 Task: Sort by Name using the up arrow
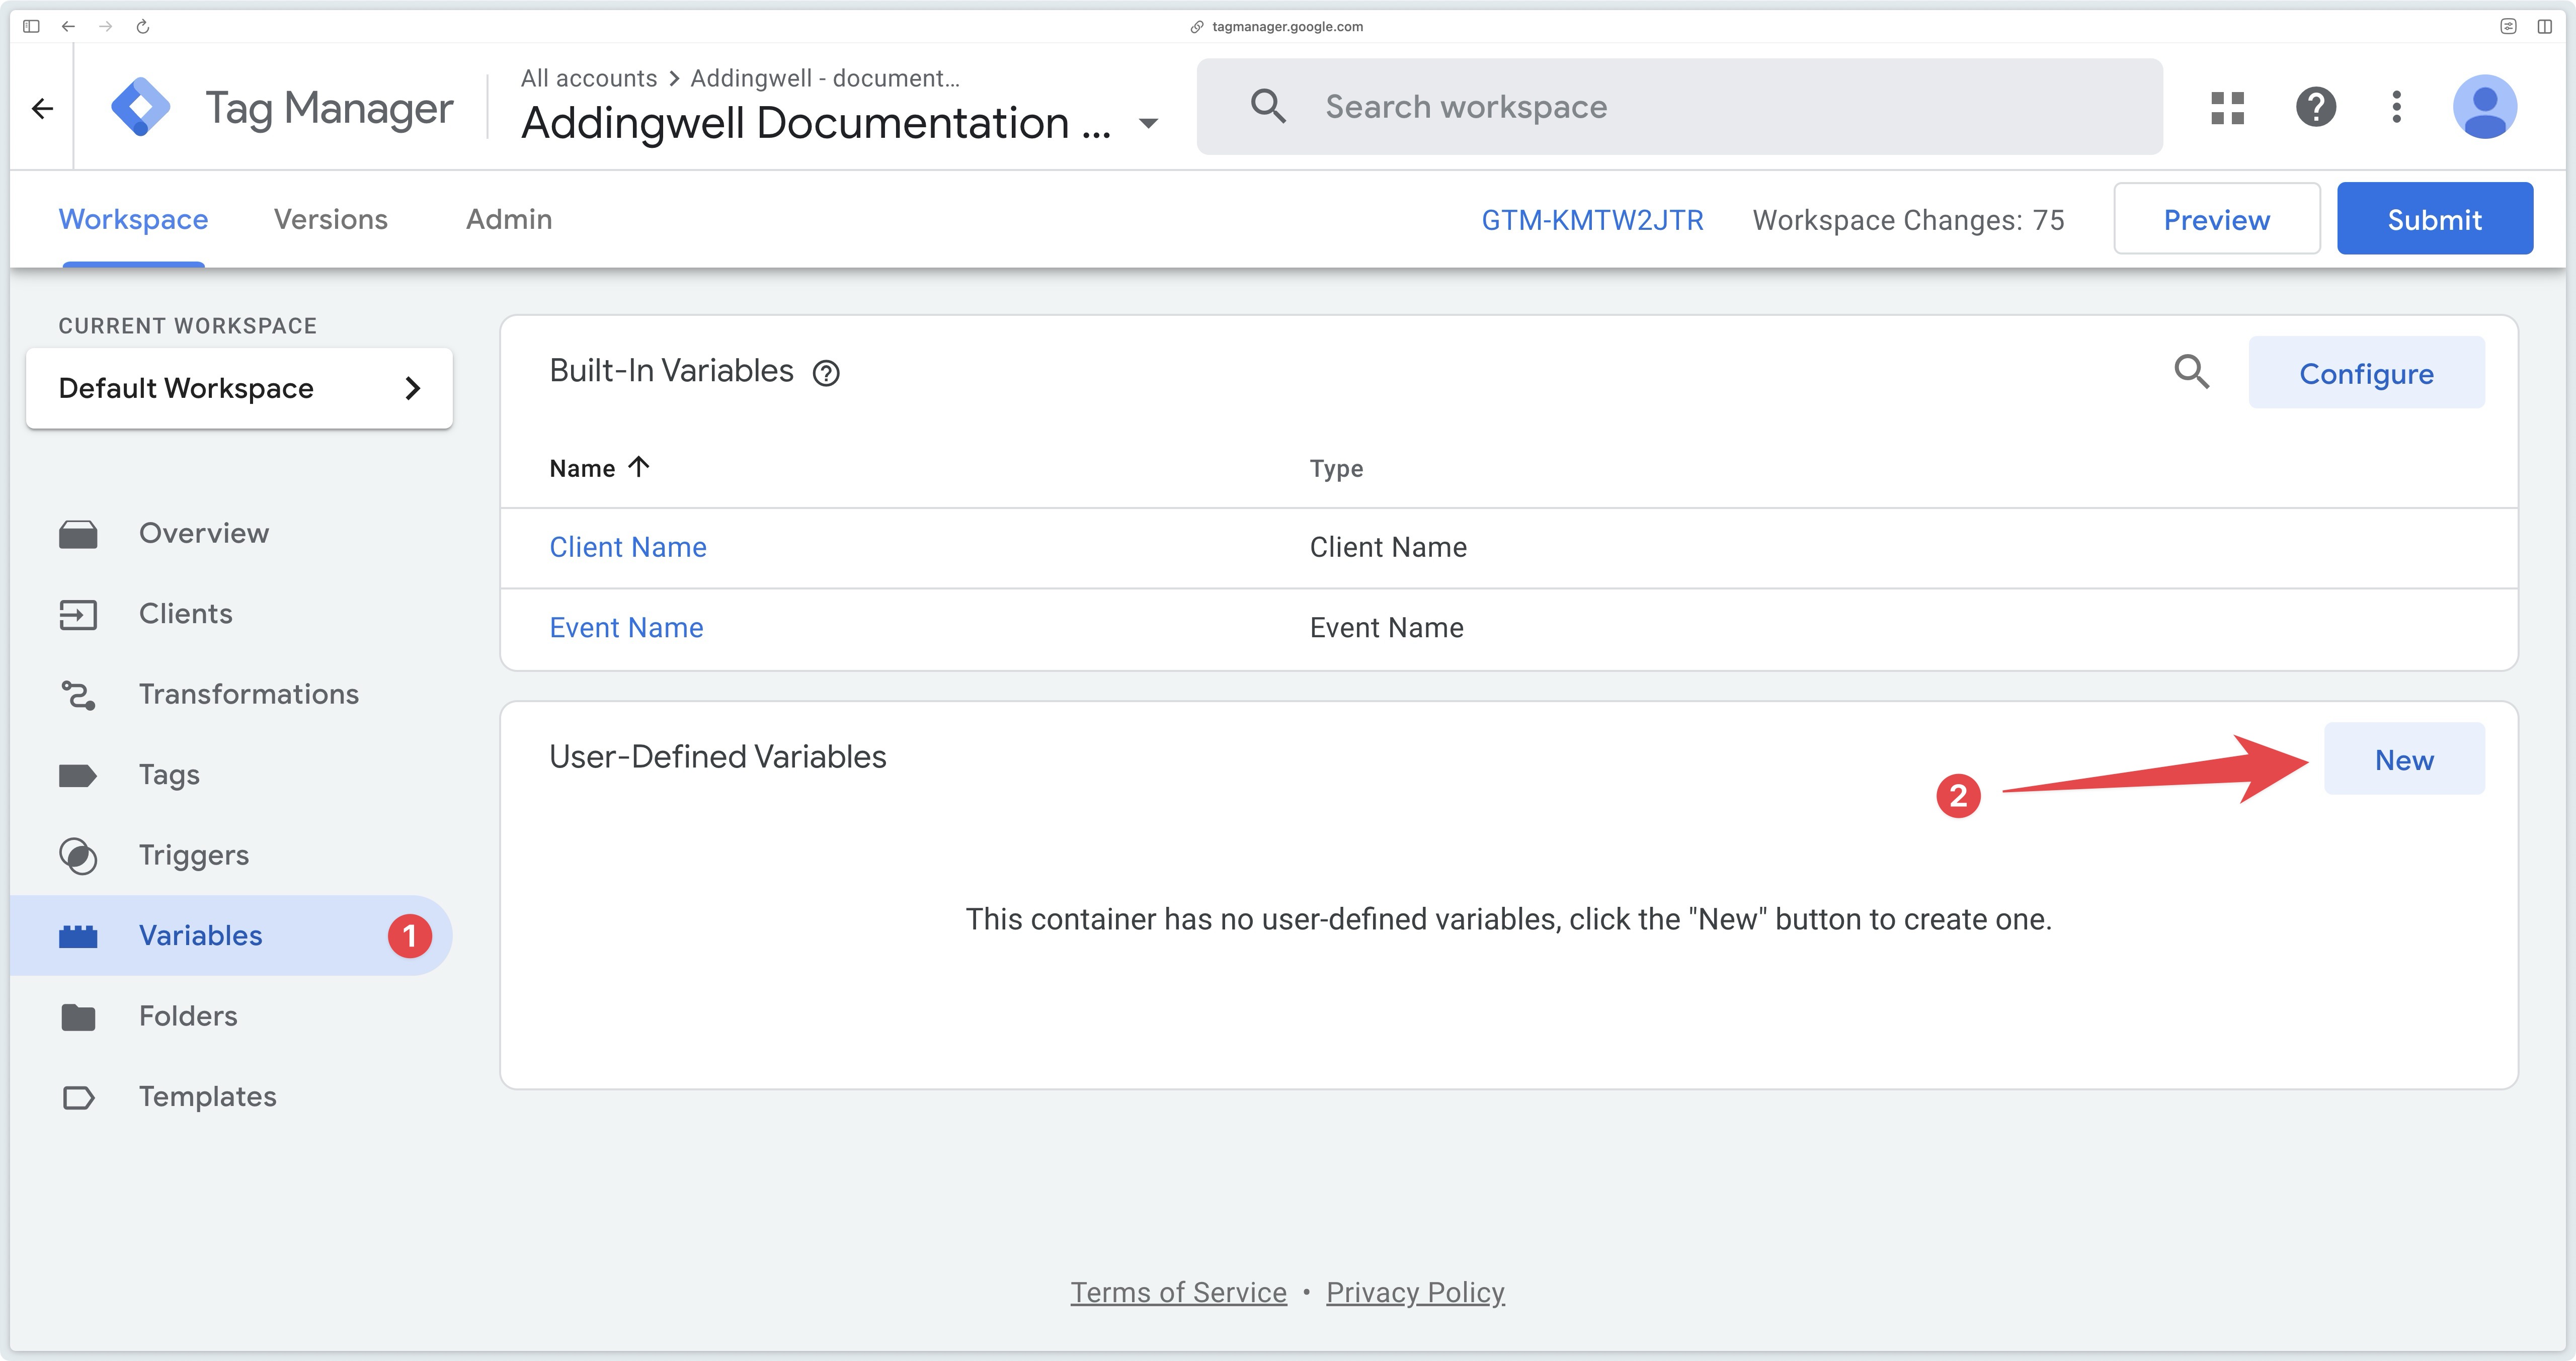click(x=639, y=466)
